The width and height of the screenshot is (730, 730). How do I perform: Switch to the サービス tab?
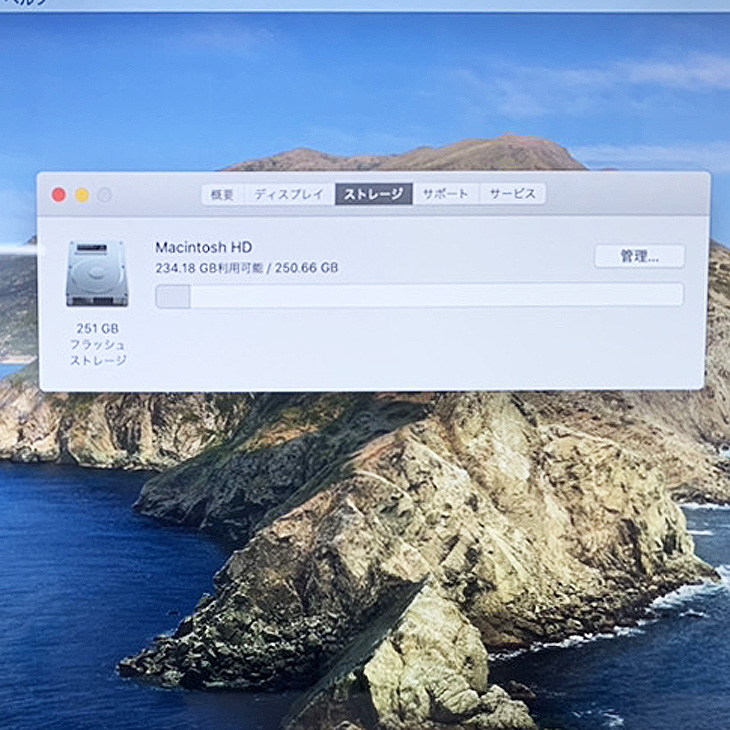513,194
